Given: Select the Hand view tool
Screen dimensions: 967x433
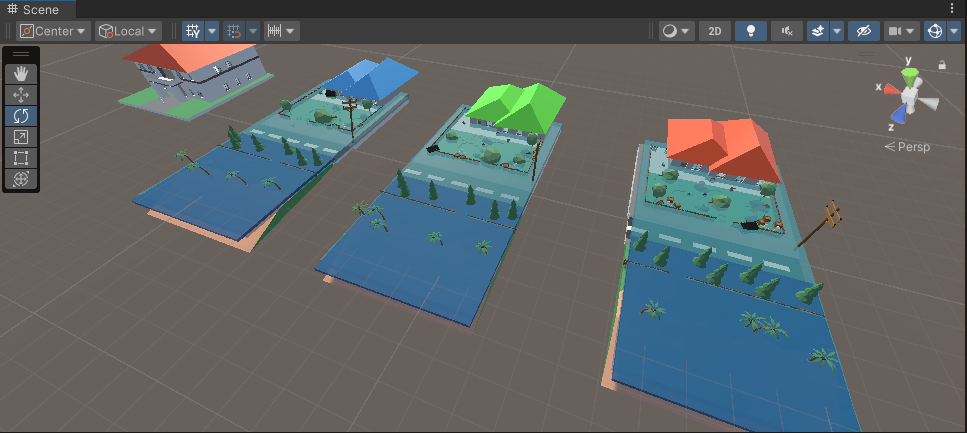Looking at the screenshot, I should coord(21,73).
